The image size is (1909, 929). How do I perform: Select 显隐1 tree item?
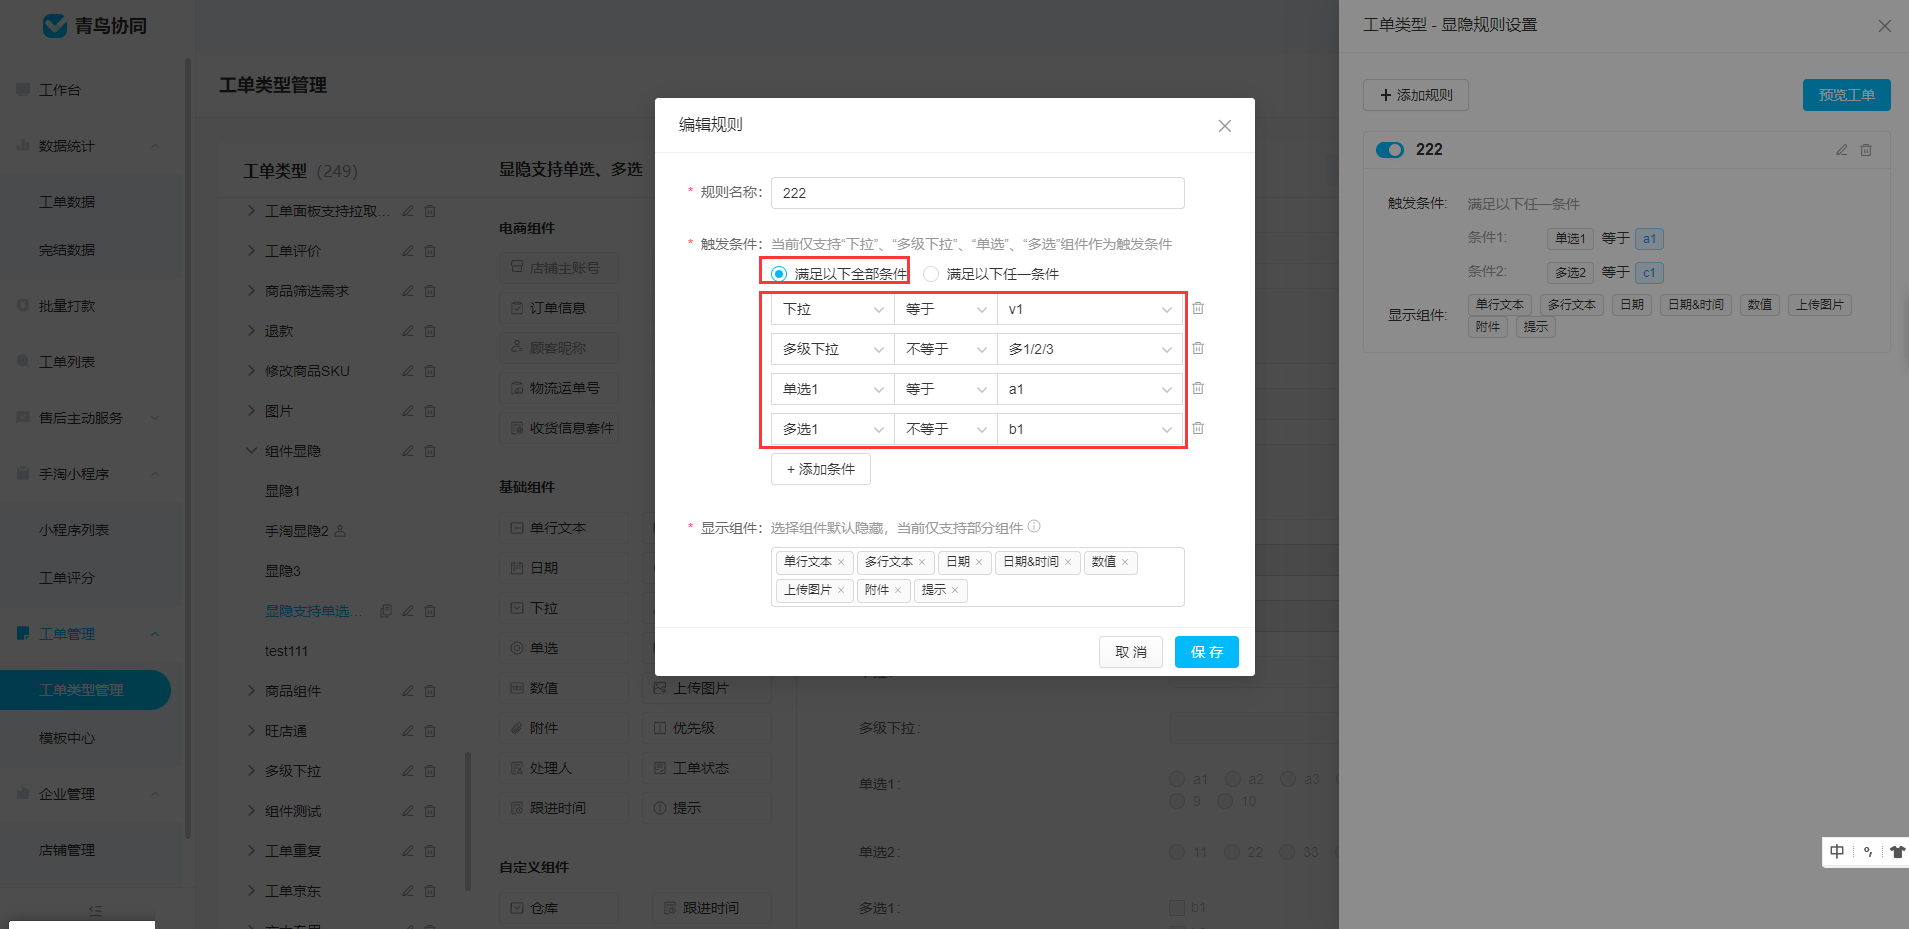coord(283,491)
